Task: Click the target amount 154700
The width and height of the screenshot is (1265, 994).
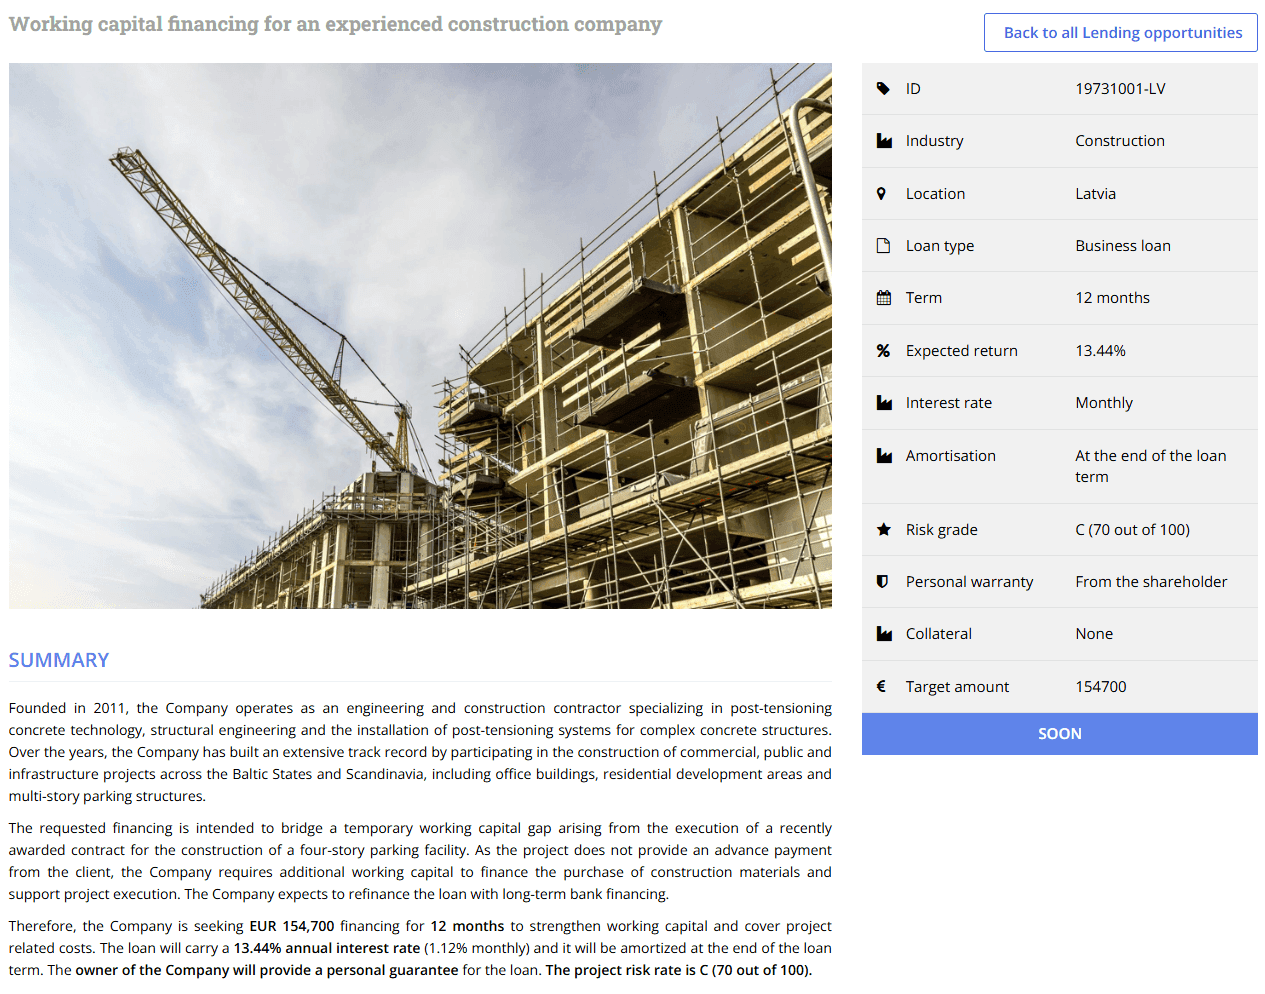Action: click(x=1101, y=687)
